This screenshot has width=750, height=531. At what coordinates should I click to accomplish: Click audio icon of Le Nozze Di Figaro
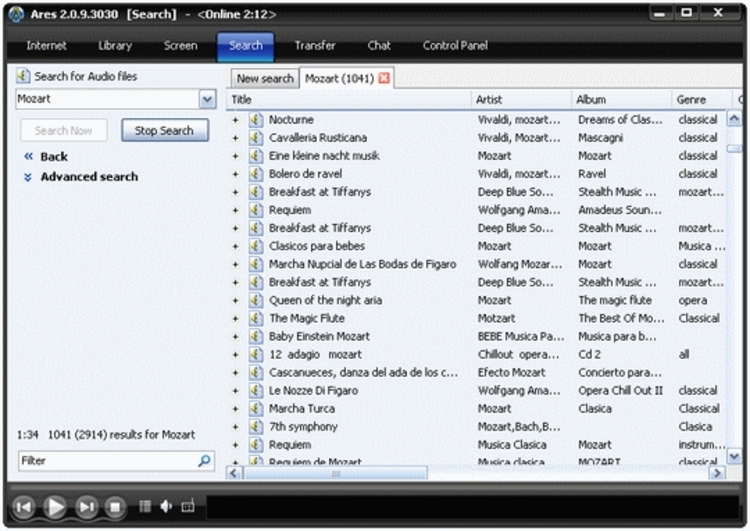(x=256, y=391)
